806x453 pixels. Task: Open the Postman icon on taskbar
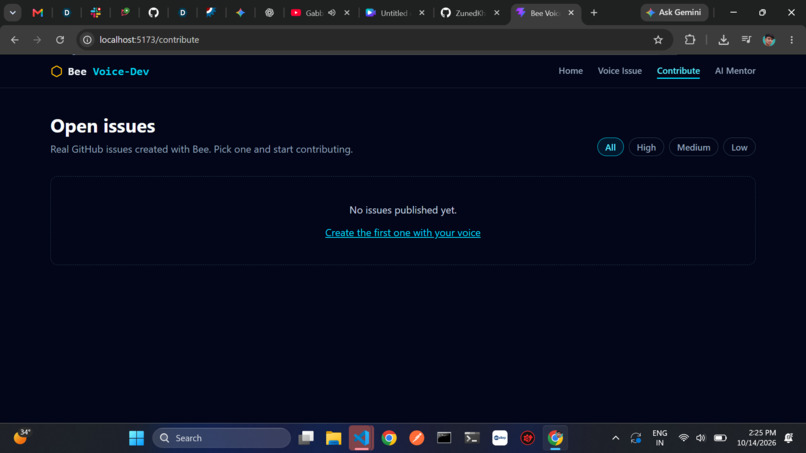pyautogui.click(x=417, y=438)
